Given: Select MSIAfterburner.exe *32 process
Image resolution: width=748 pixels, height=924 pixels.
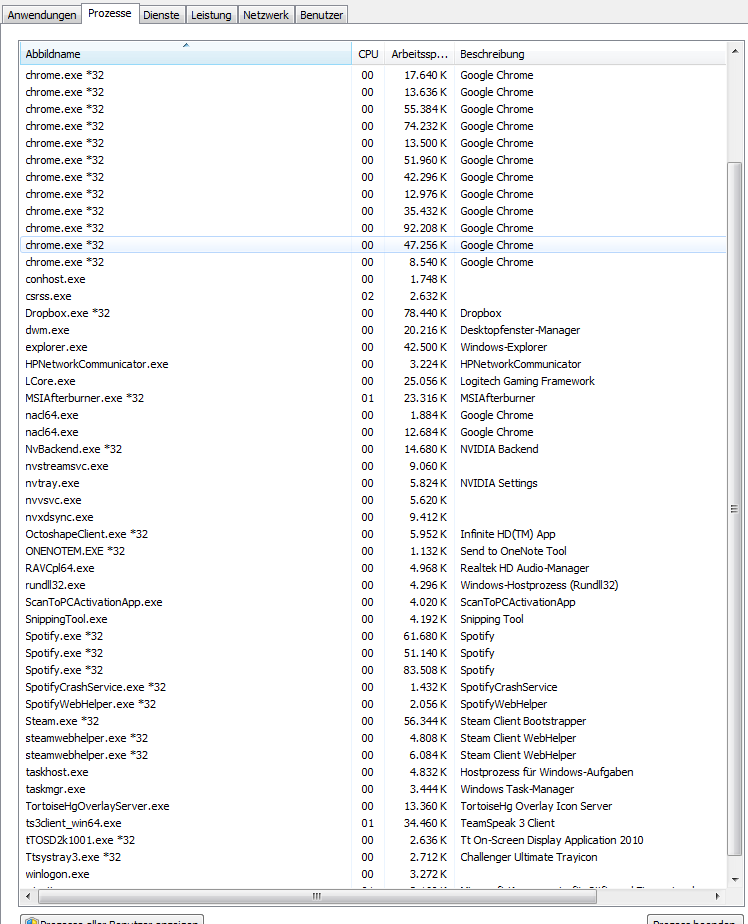Looking at the screenshot, I should click(x=373, y=398).
